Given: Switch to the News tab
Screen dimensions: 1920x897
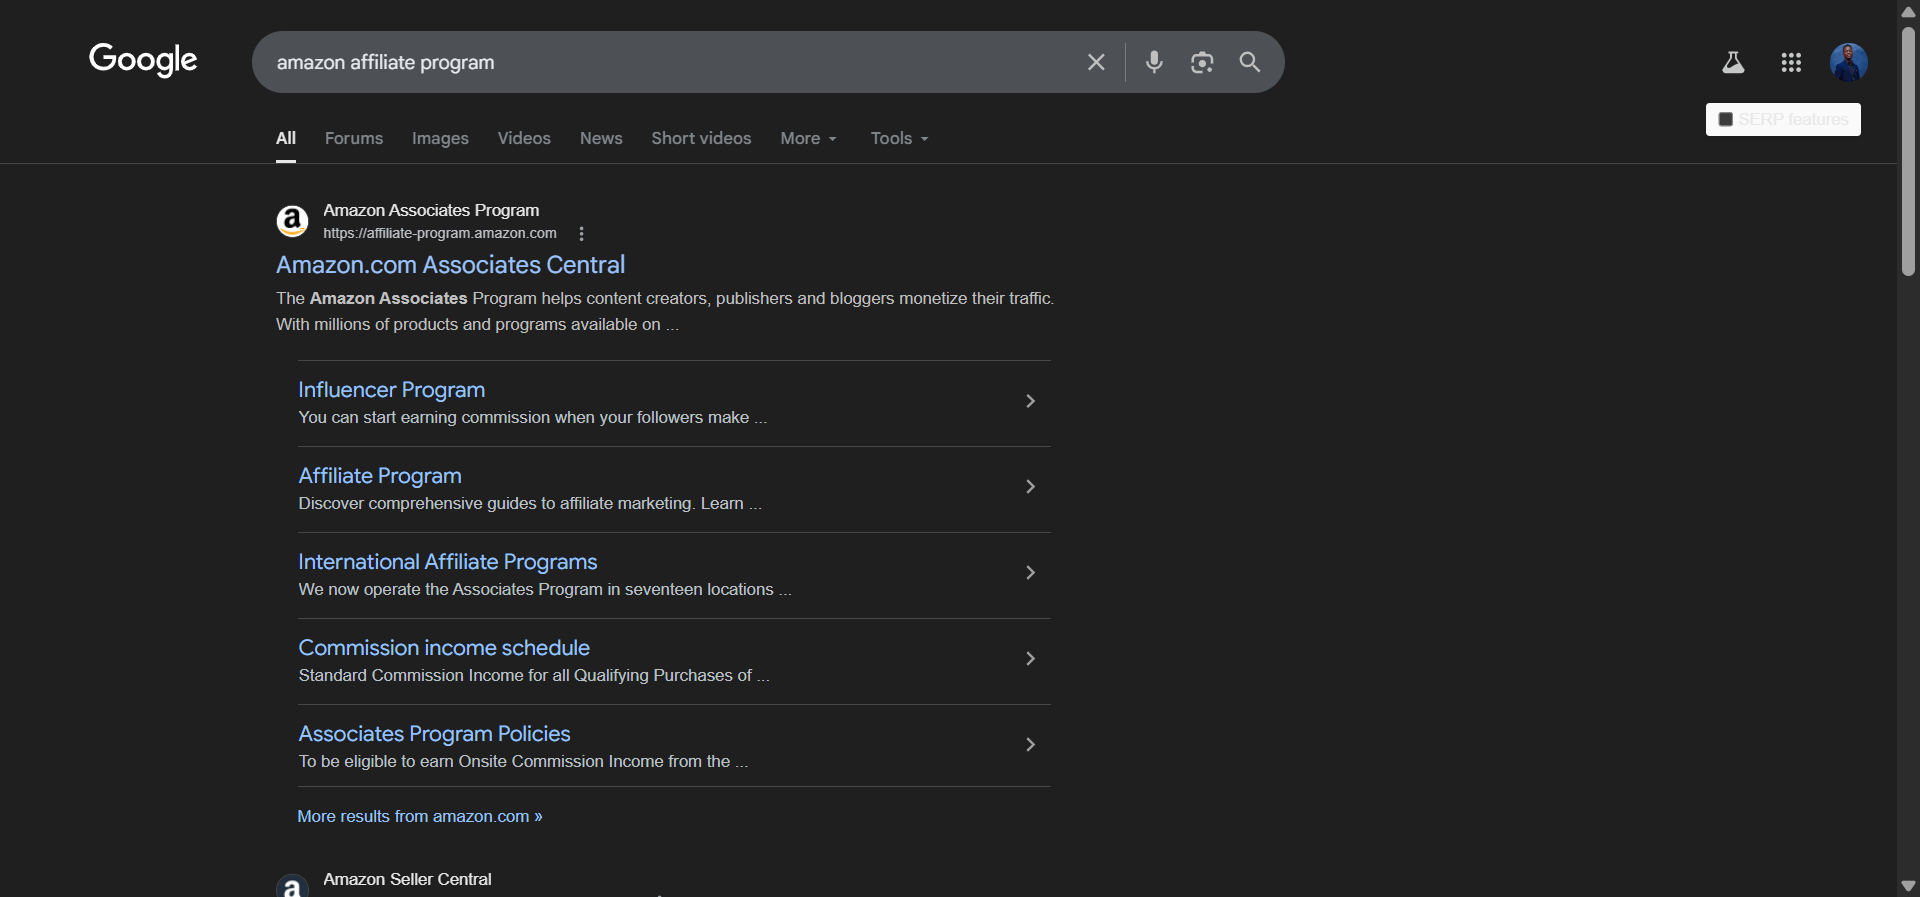Looking at the screenshot, I should click(601, 139).
